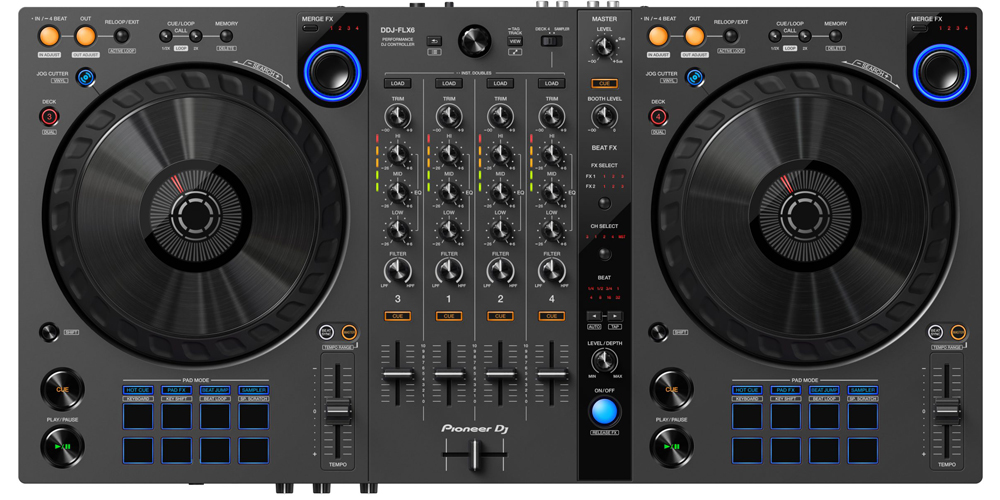Screen dimensions: 1000x500
Task: Tap the left deck Jog Cutter button
Action: [x=86, y=77]
